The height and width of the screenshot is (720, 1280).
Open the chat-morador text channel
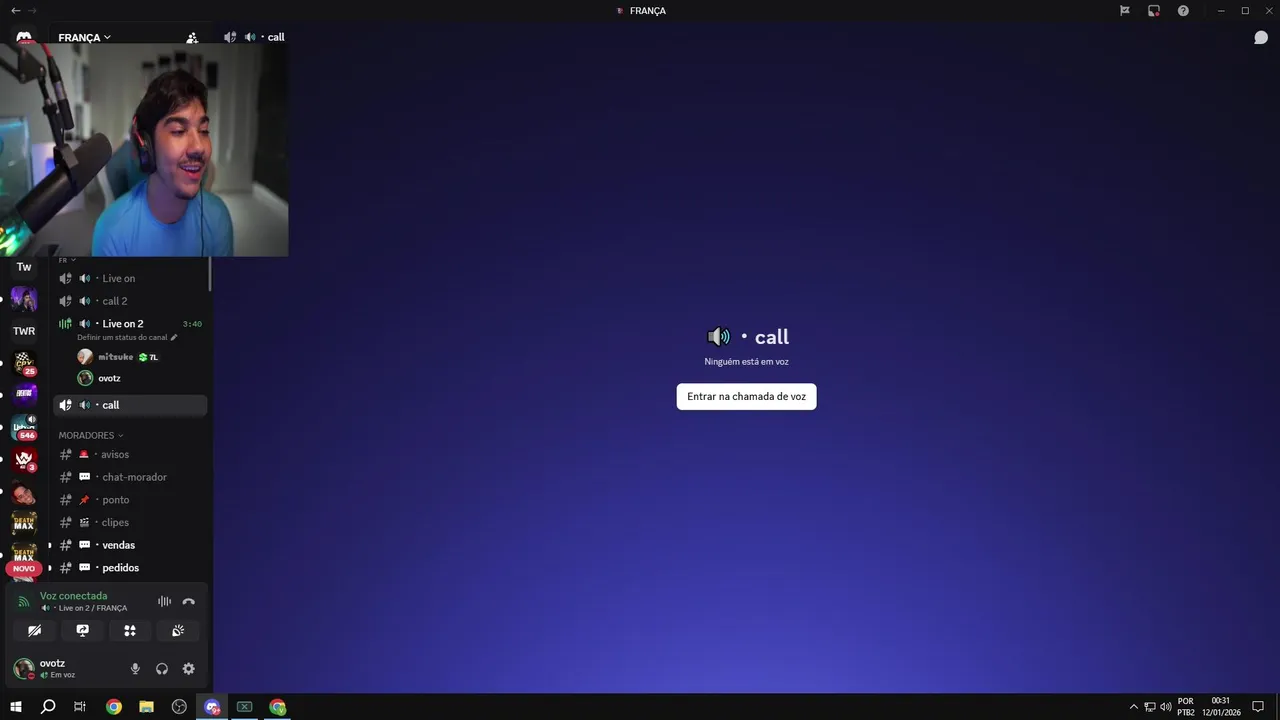click(130, 477)
